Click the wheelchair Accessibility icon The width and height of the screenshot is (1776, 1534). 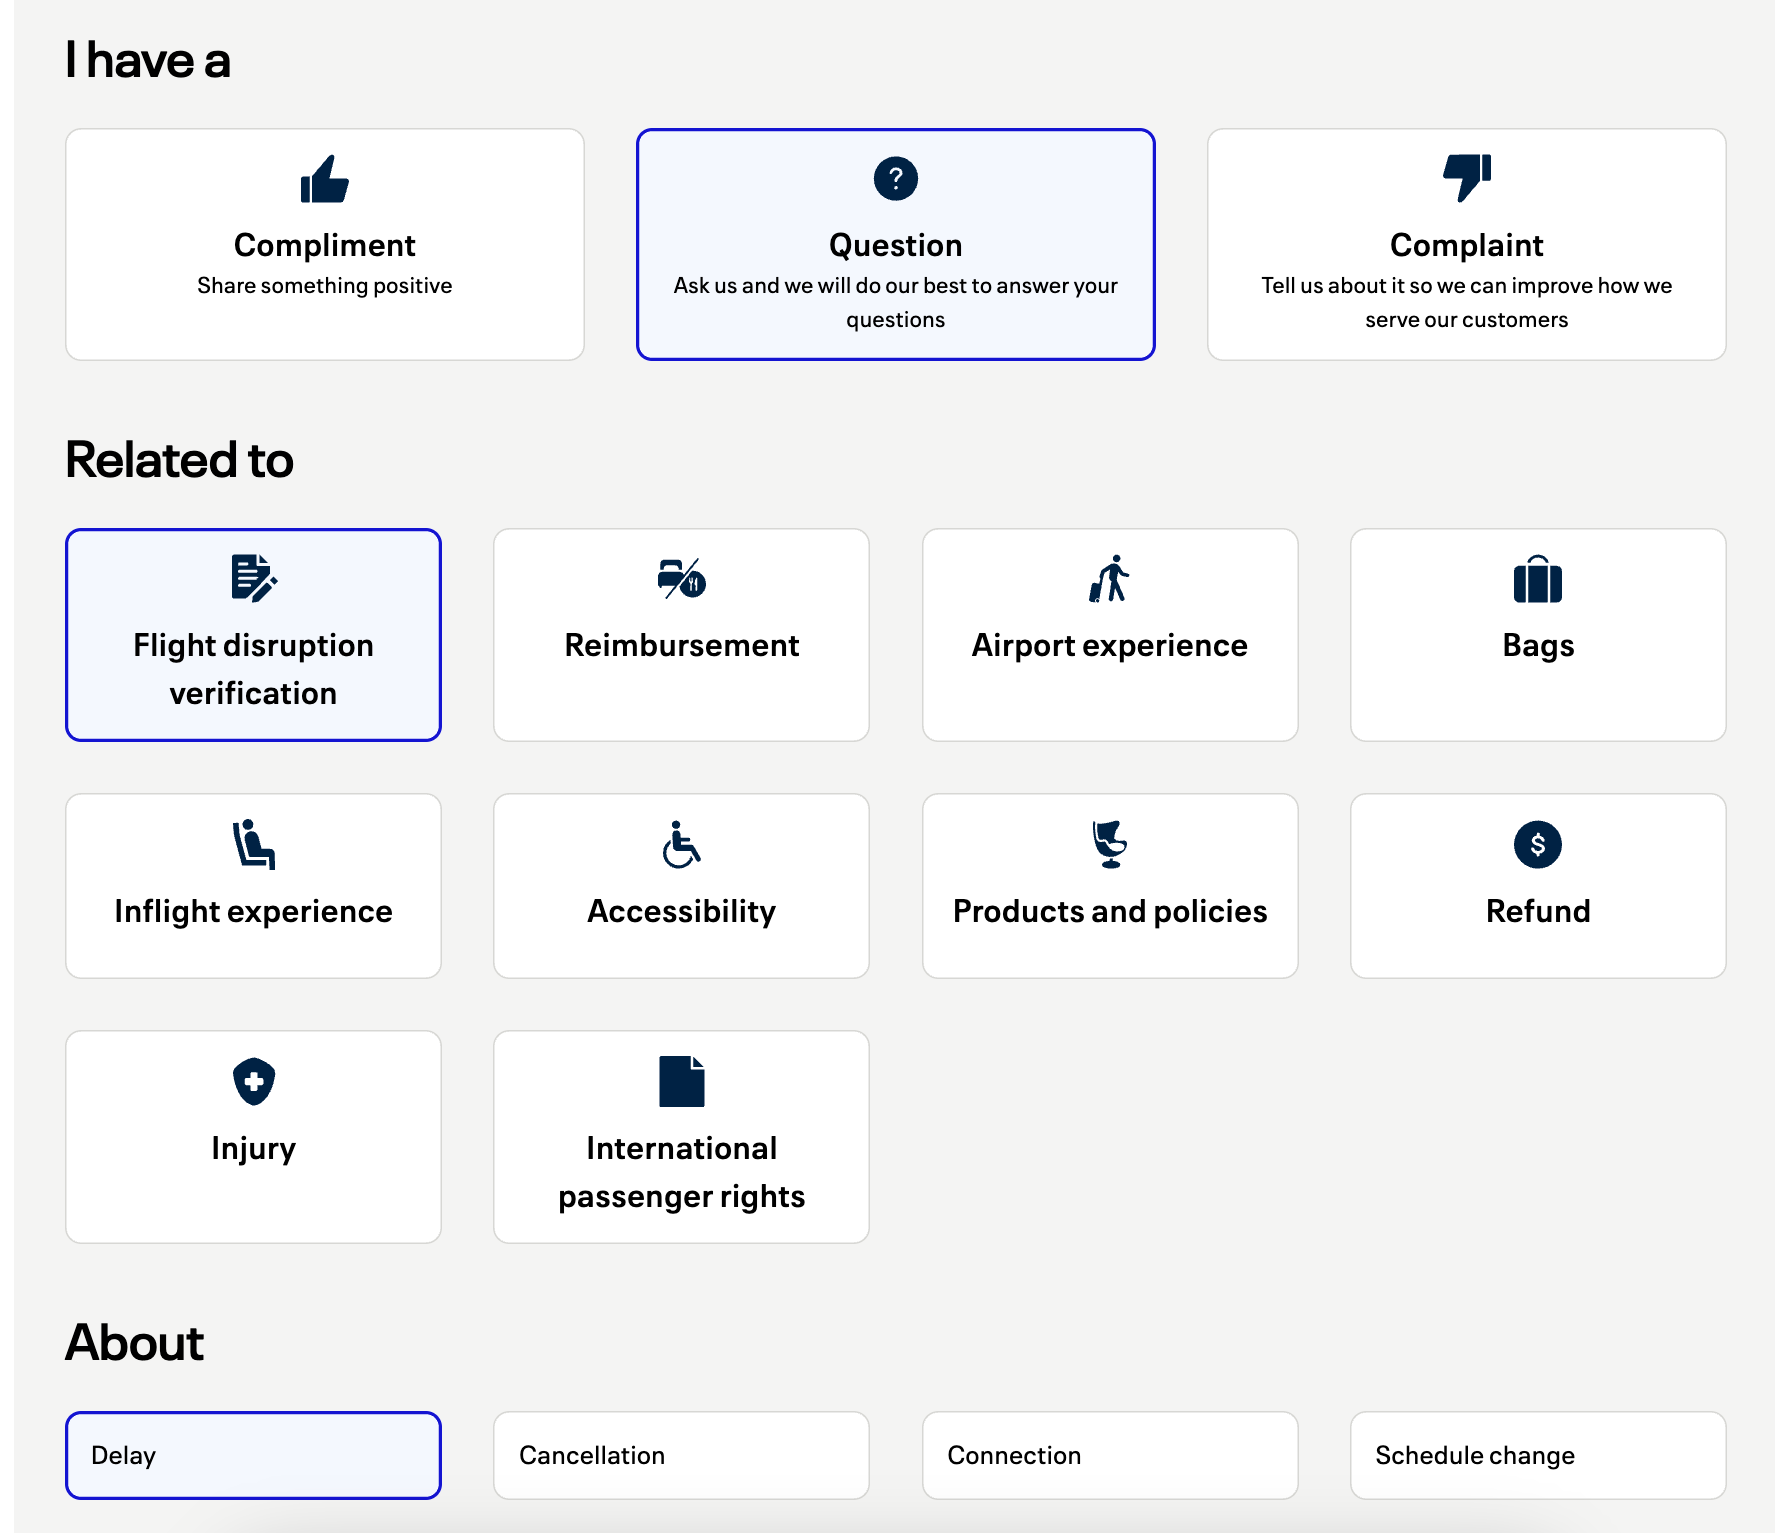681,845
